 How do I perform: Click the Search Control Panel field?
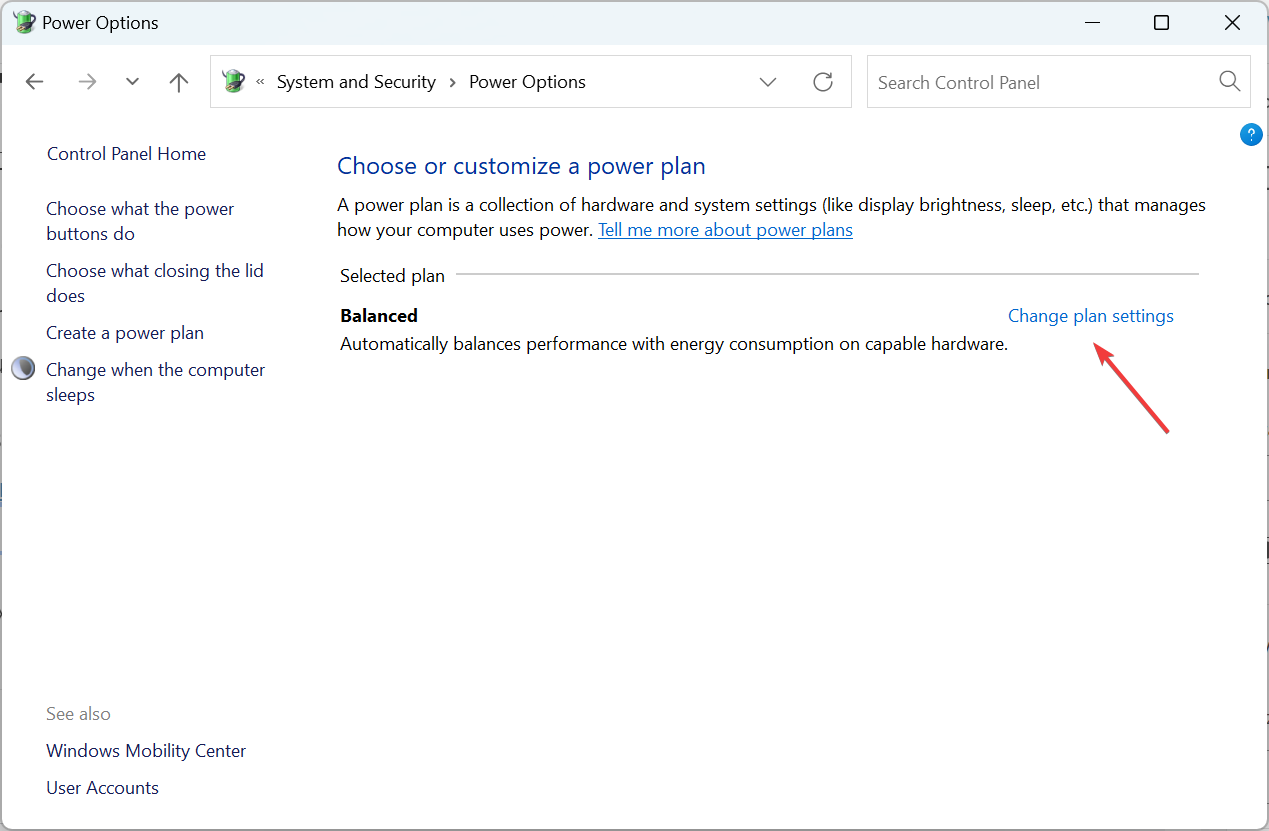pos(1058,82)
